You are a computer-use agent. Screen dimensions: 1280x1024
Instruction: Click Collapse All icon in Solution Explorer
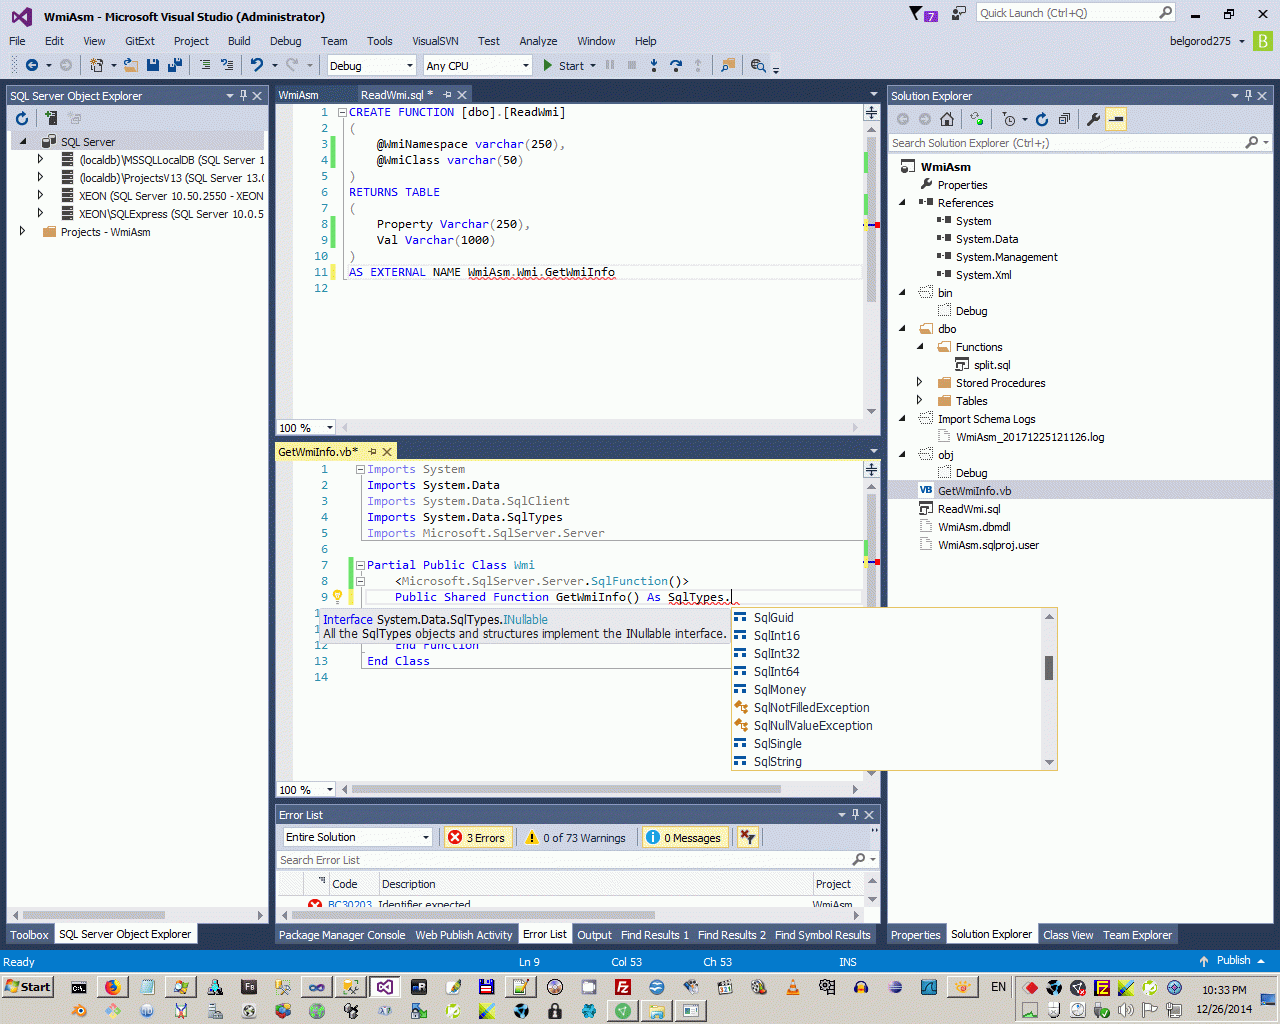(x=1064, y=119)
